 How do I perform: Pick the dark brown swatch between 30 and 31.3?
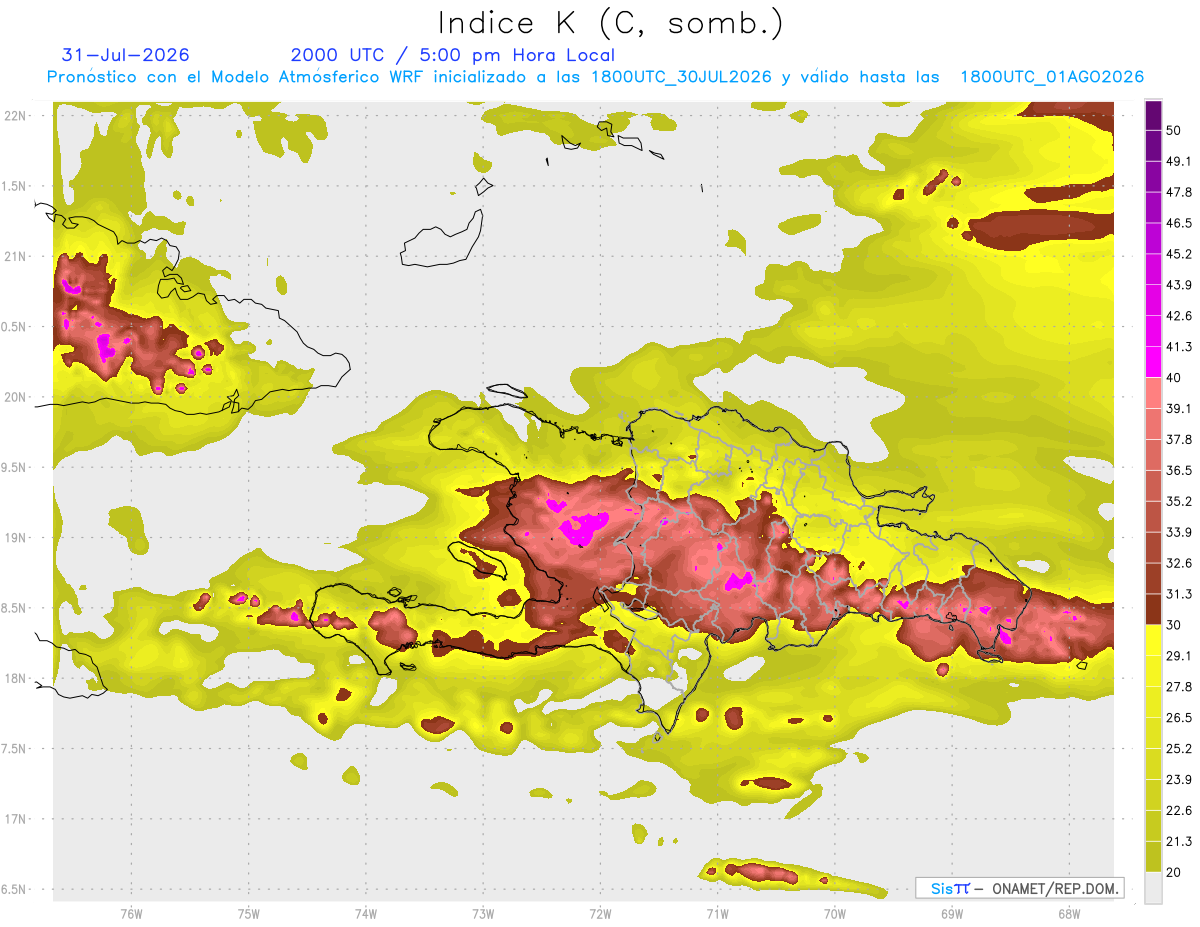click(x=1154, y=610)
